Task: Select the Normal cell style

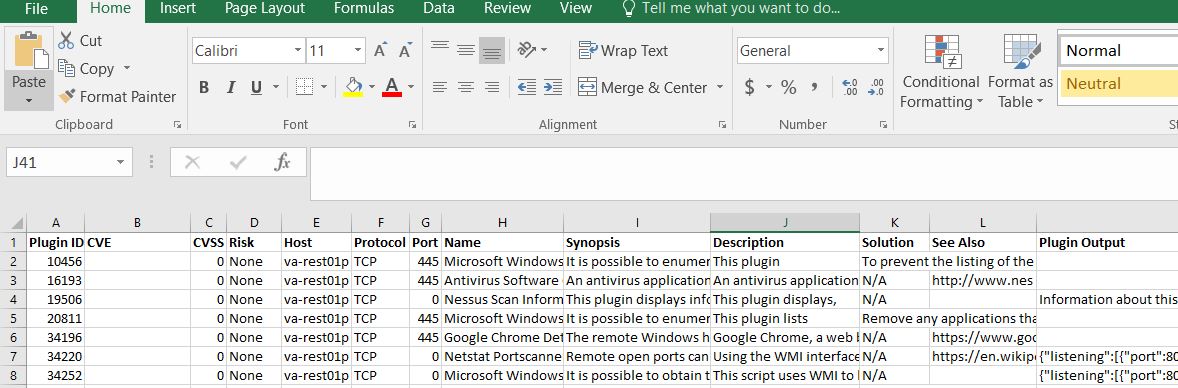Action: (x=1118, y=50)
